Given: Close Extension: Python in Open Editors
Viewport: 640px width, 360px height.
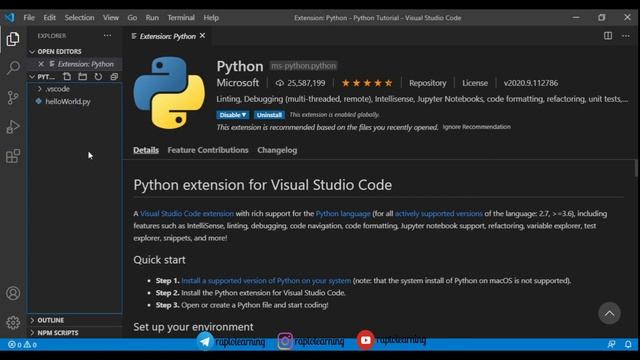Looking at the screenshot, I should pos(41,64).
